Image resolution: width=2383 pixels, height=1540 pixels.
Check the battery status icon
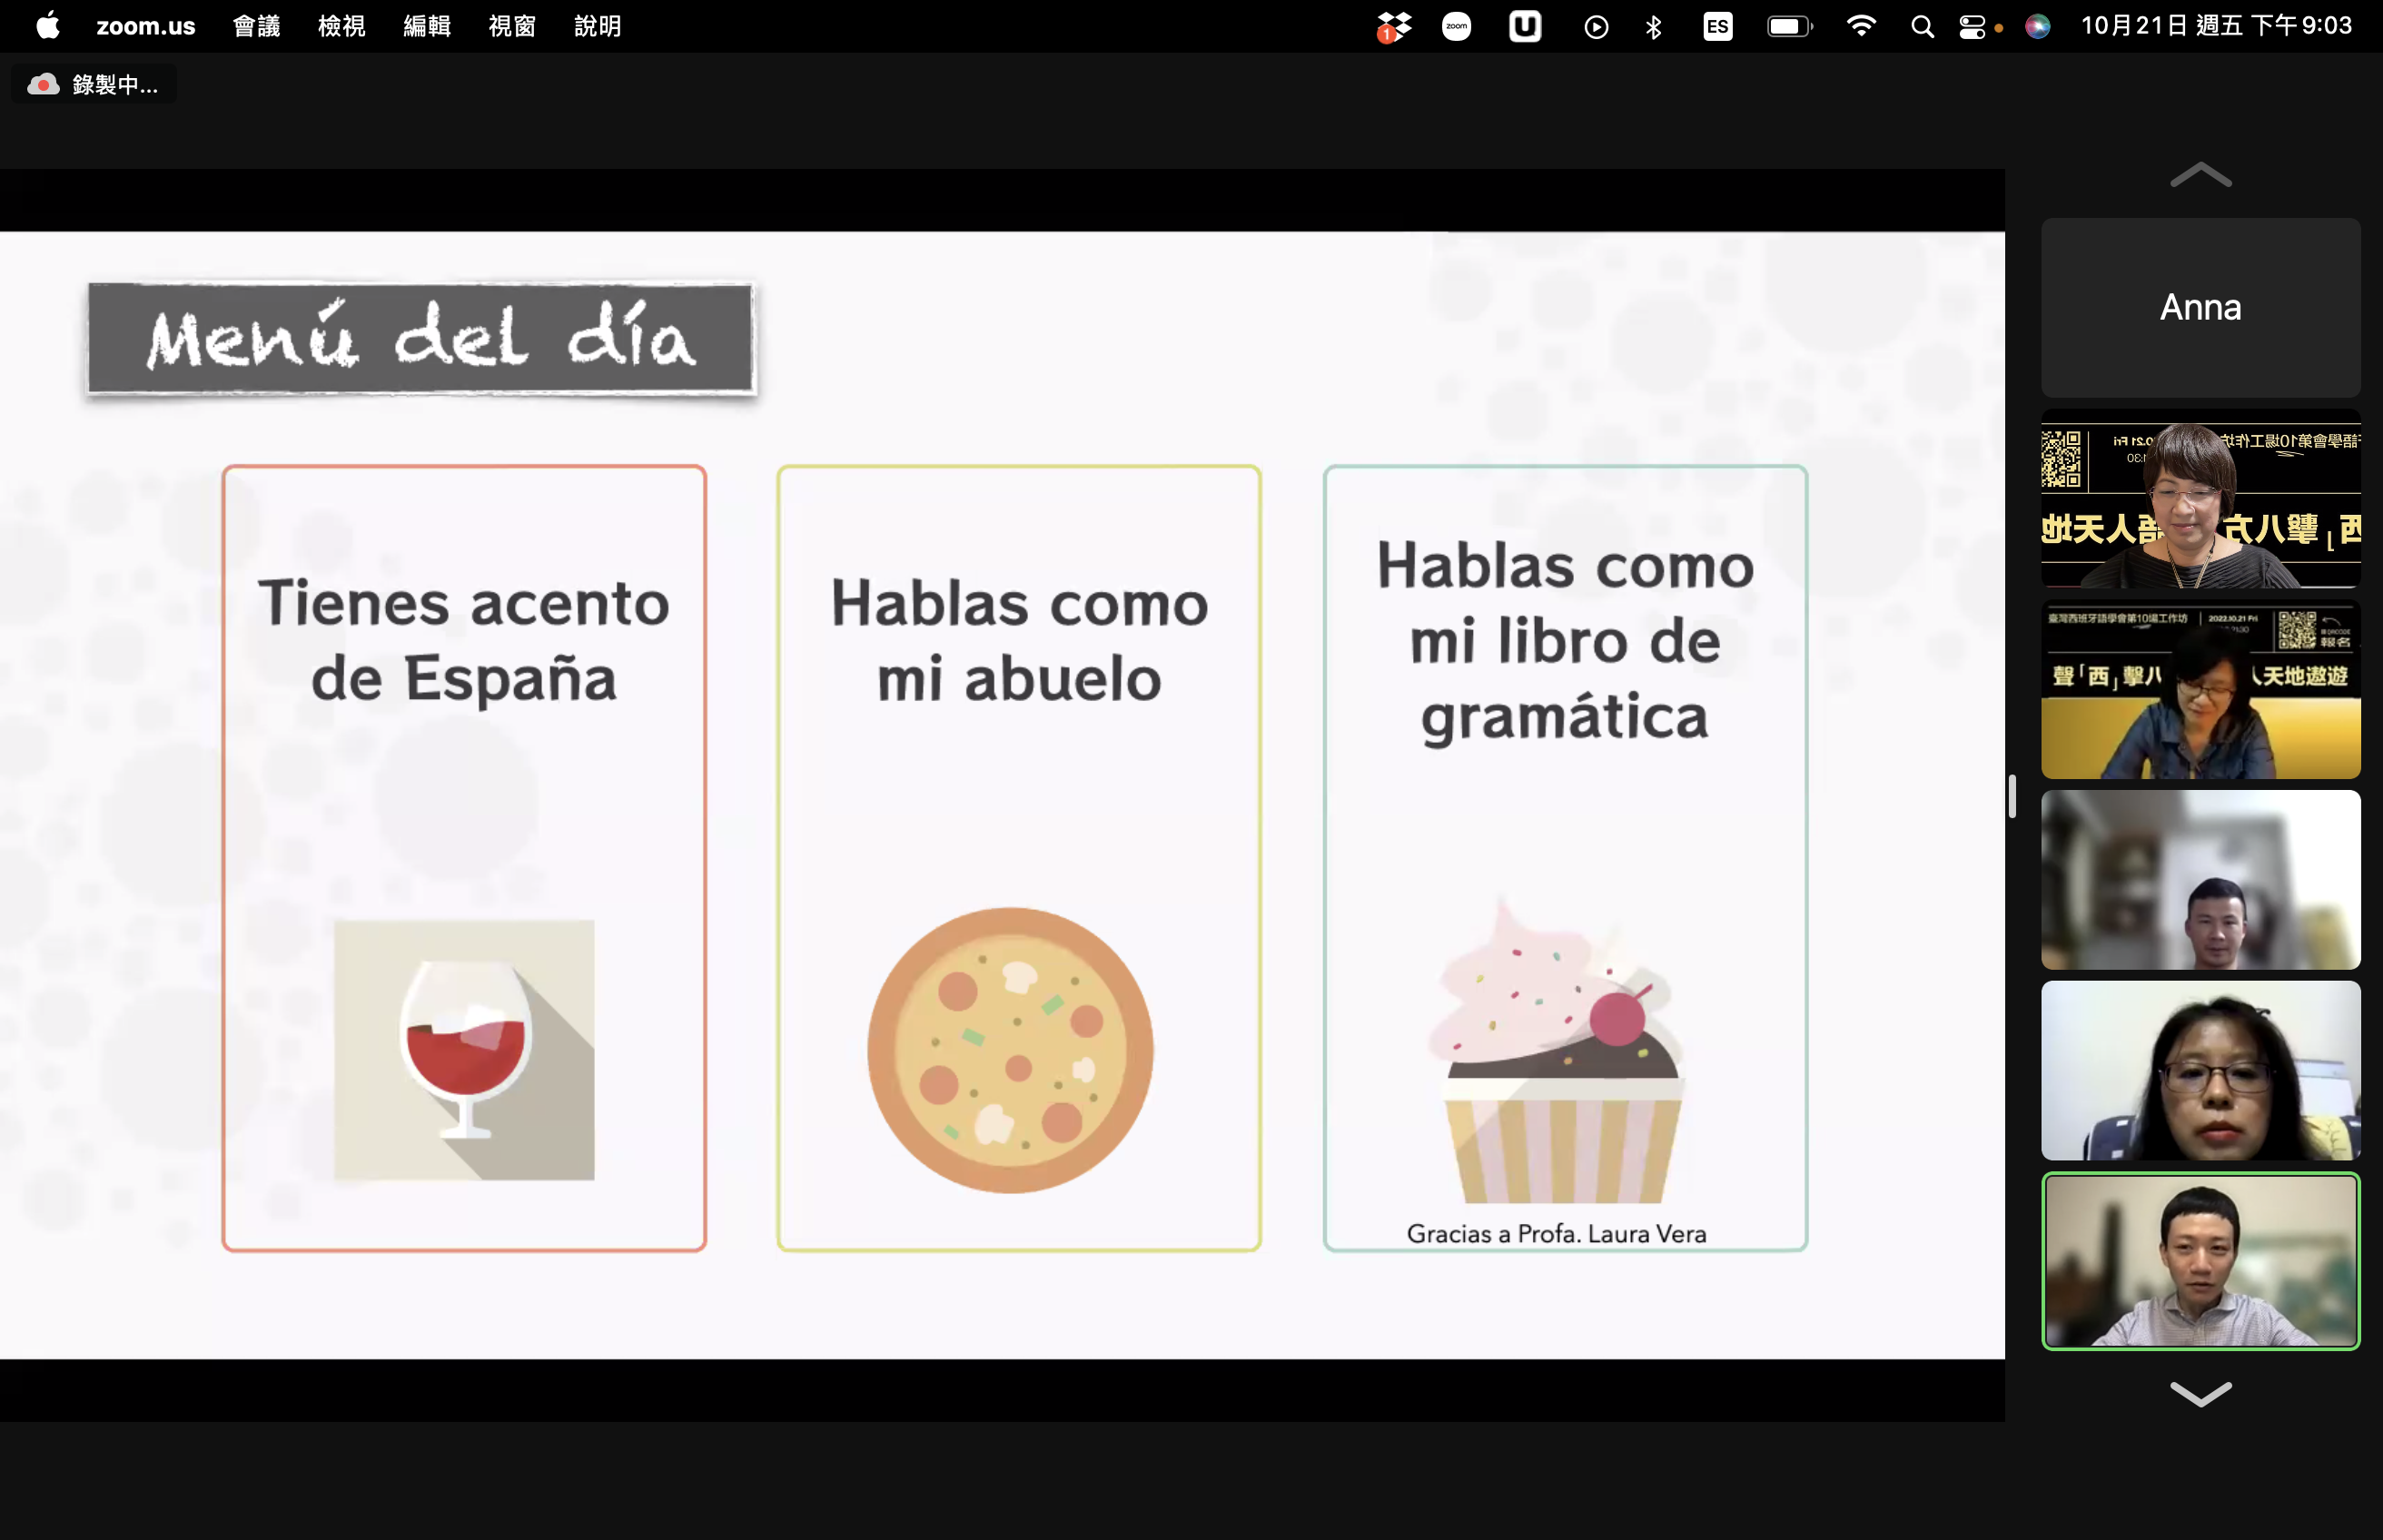pos(1790,27)
